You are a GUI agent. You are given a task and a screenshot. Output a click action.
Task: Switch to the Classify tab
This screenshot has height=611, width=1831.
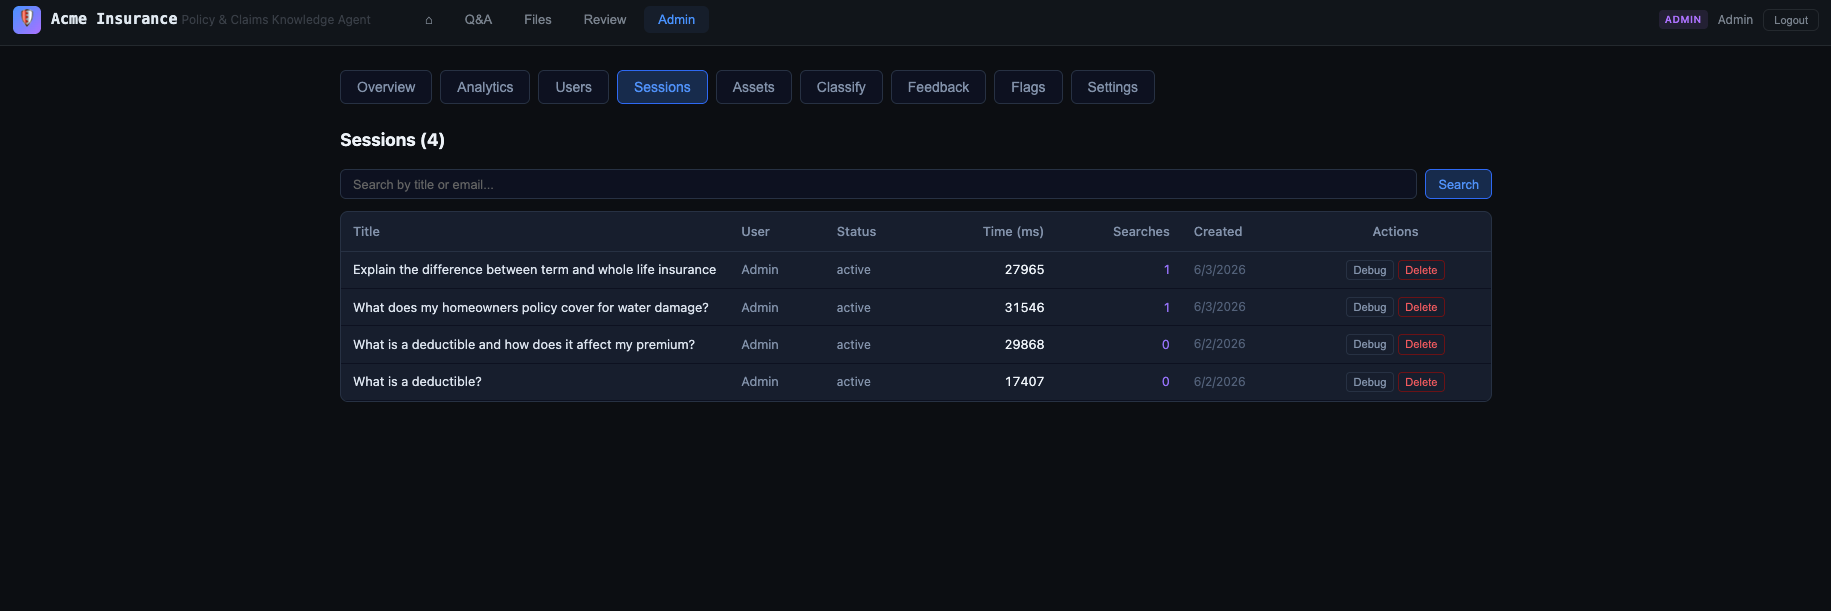841,87
